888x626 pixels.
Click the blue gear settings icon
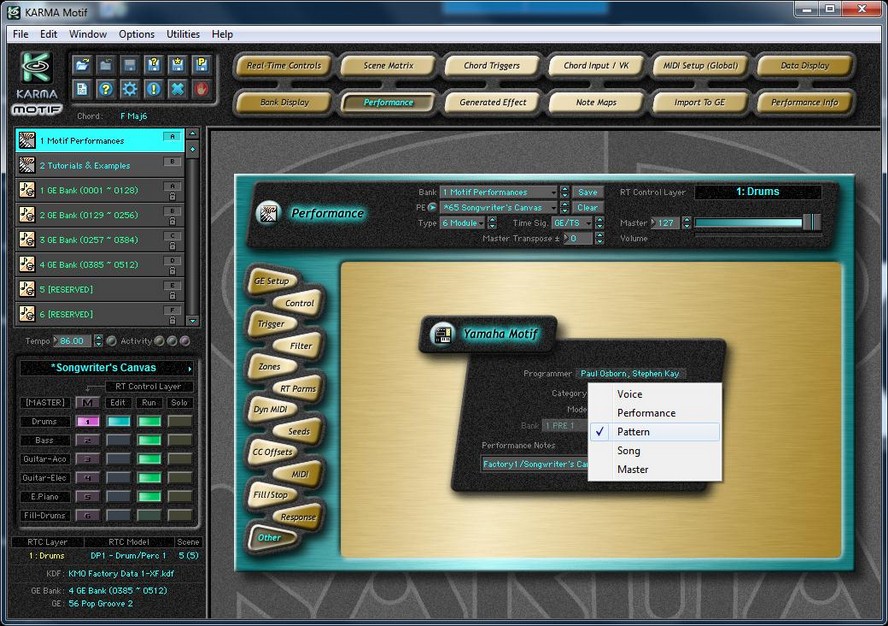point(130,88)
